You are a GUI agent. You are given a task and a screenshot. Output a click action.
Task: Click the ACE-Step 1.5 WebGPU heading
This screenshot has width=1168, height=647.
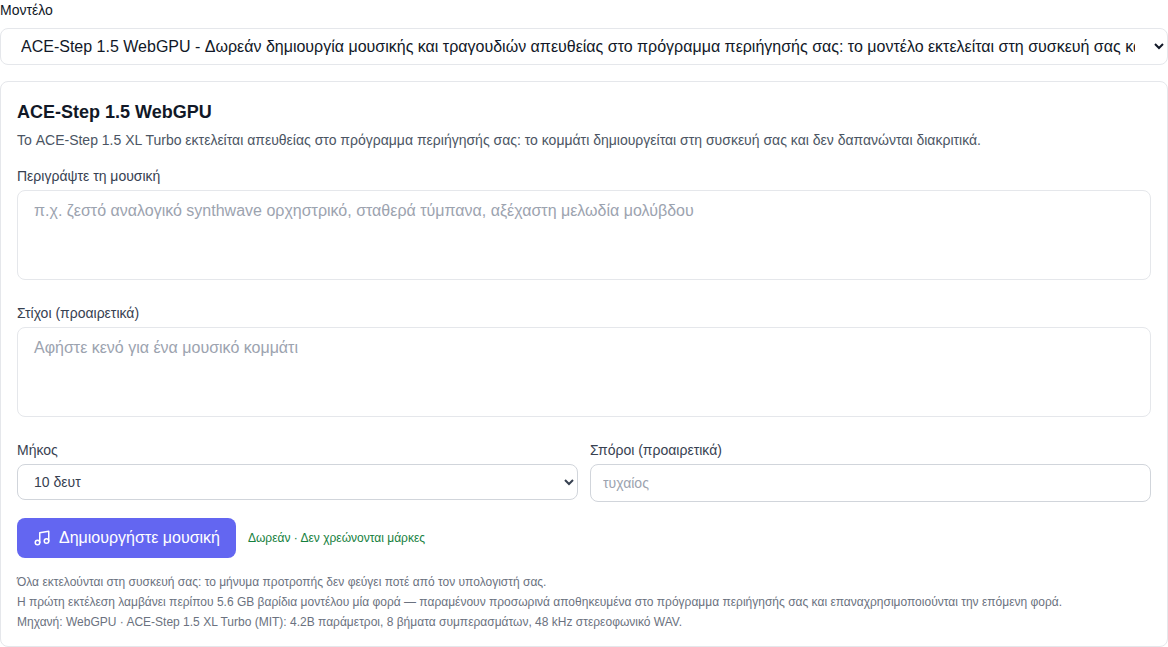(115, 112)
